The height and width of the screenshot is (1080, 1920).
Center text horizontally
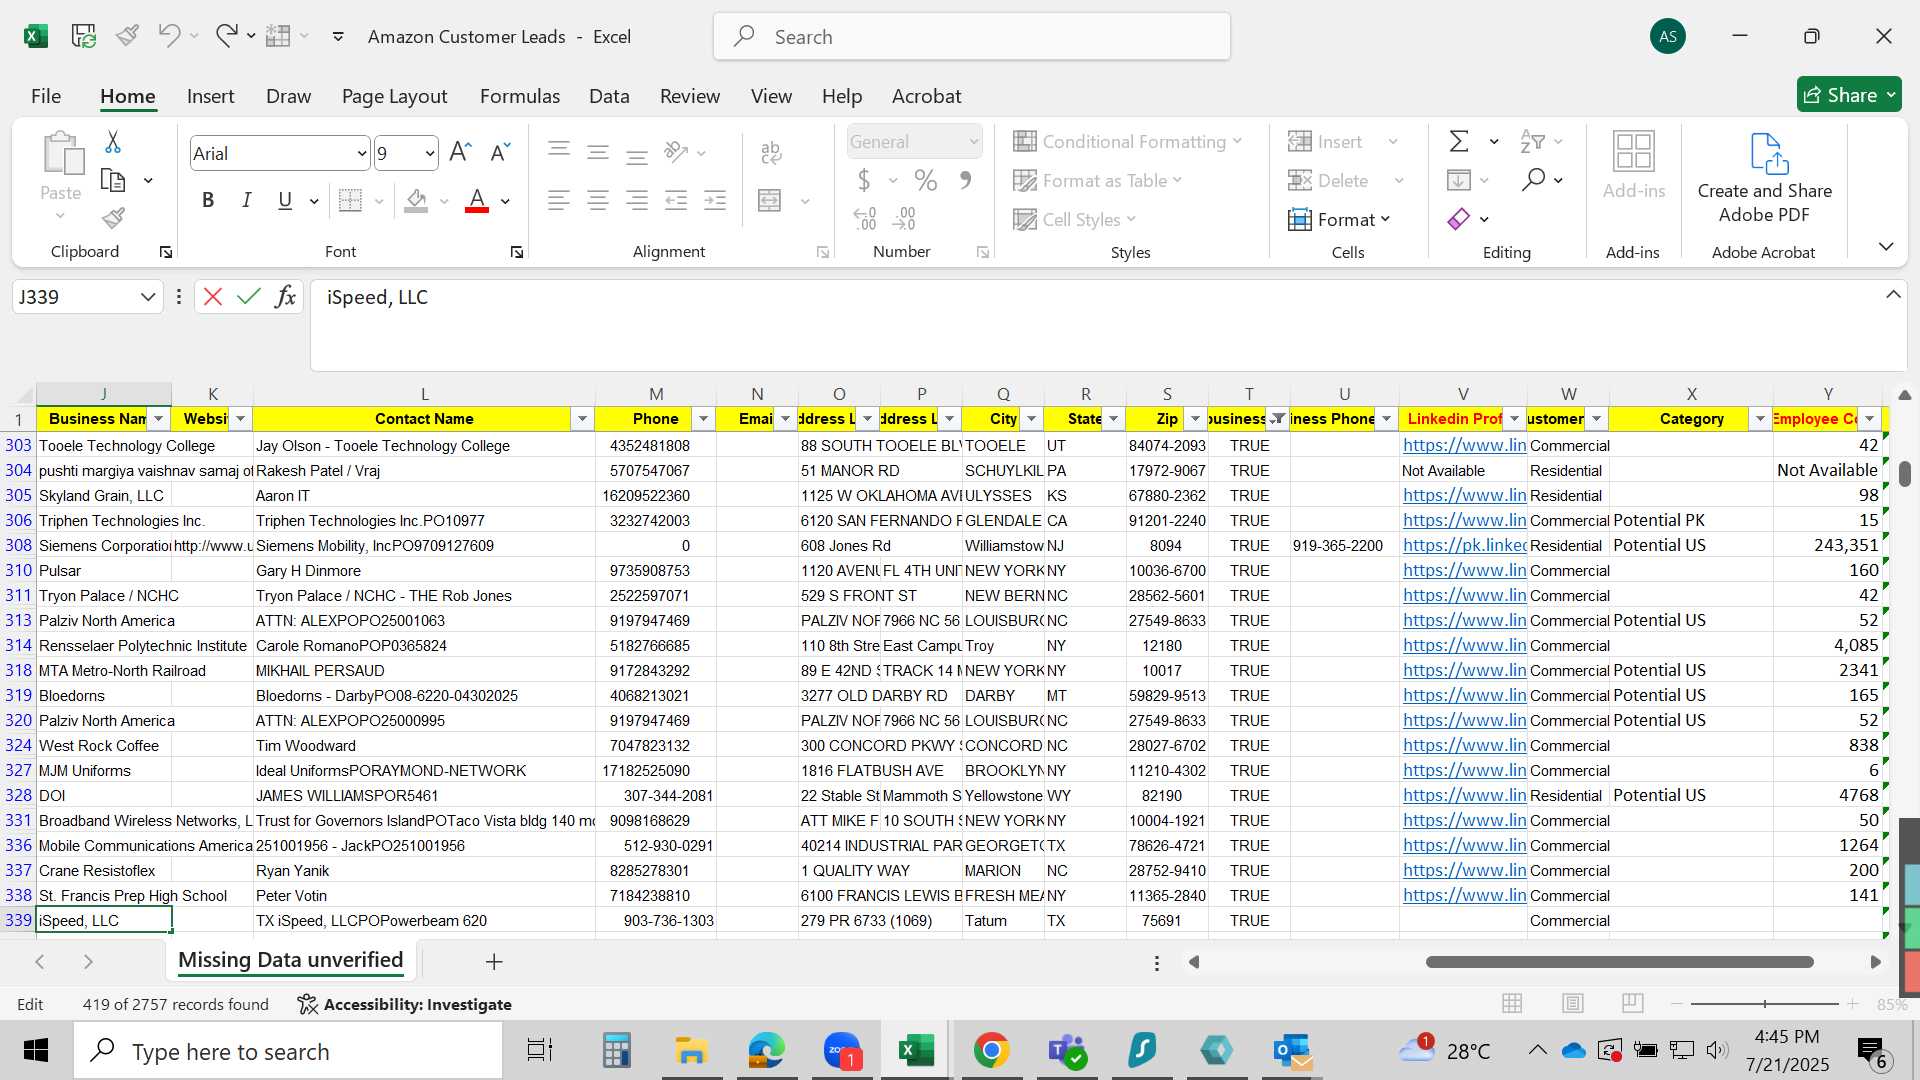[598, 201]
